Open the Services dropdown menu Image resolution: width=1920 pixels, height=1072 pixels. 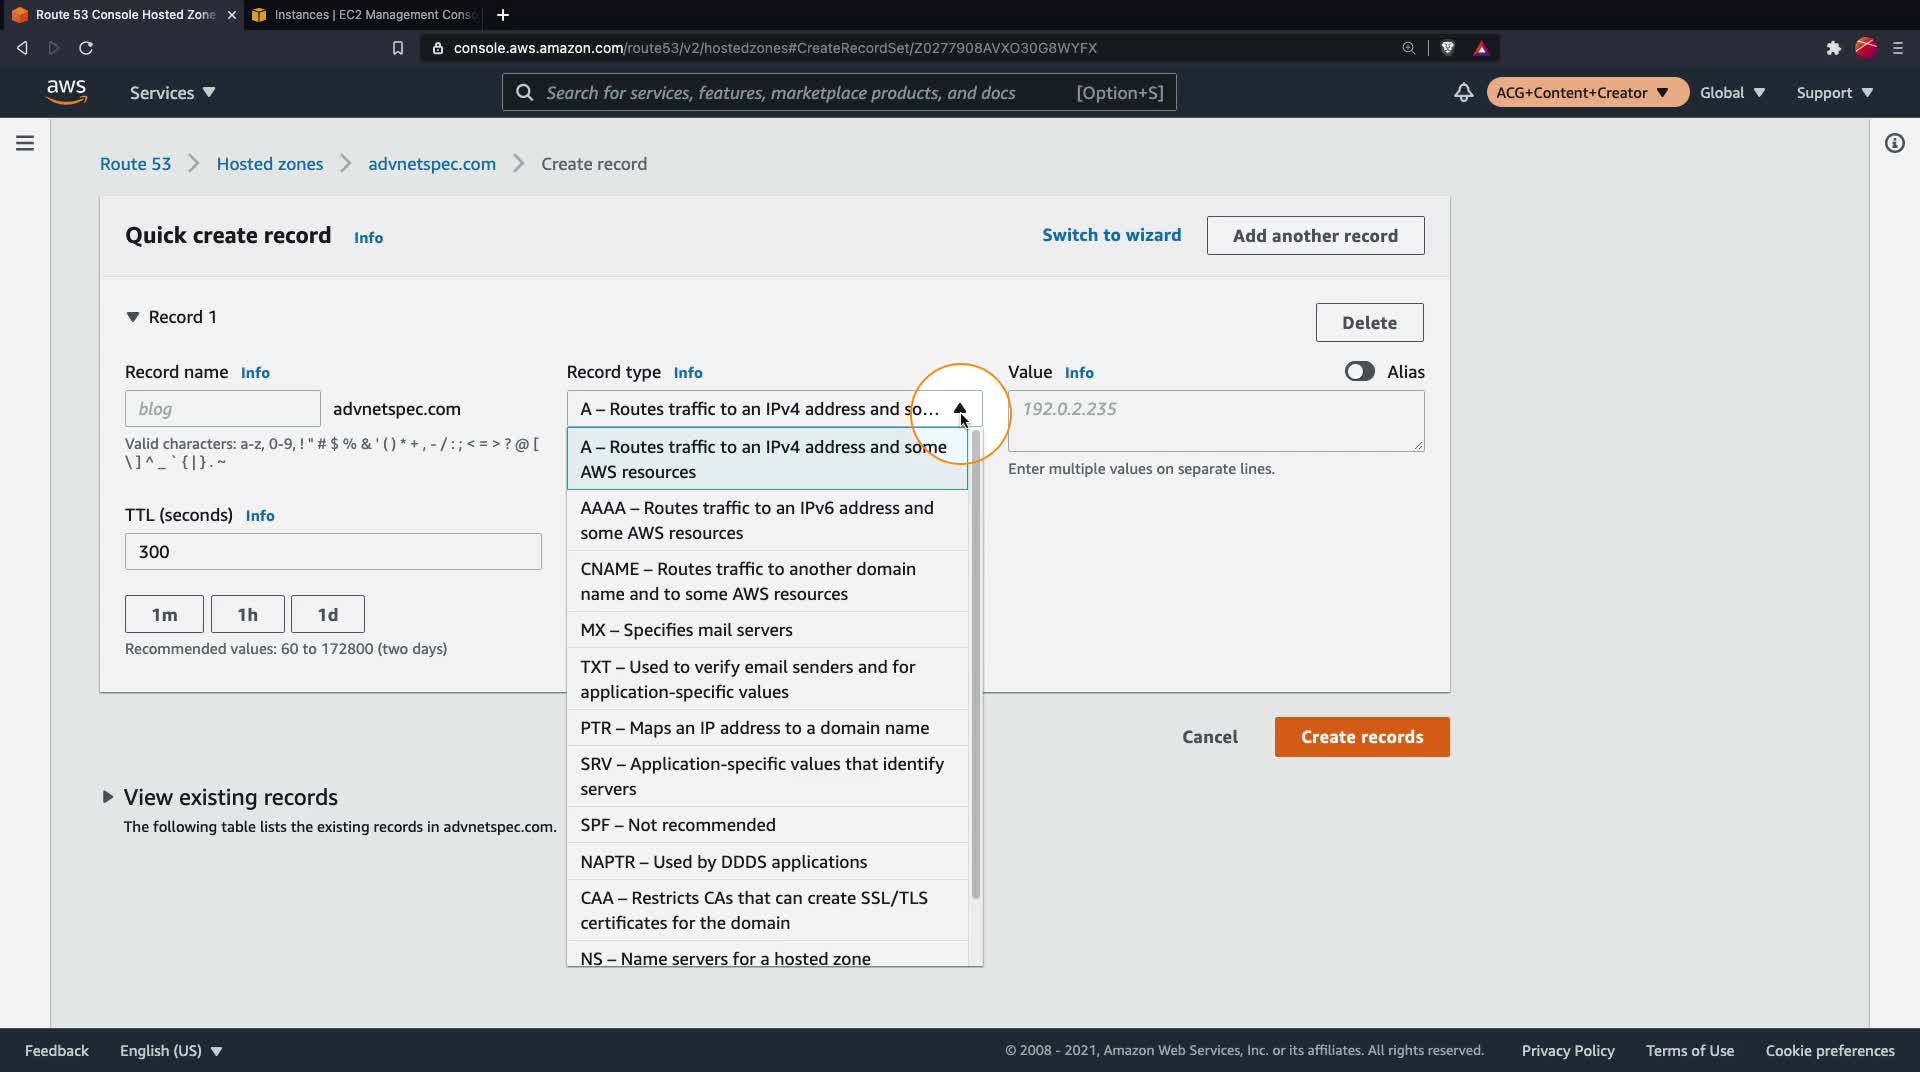[172, 92]
